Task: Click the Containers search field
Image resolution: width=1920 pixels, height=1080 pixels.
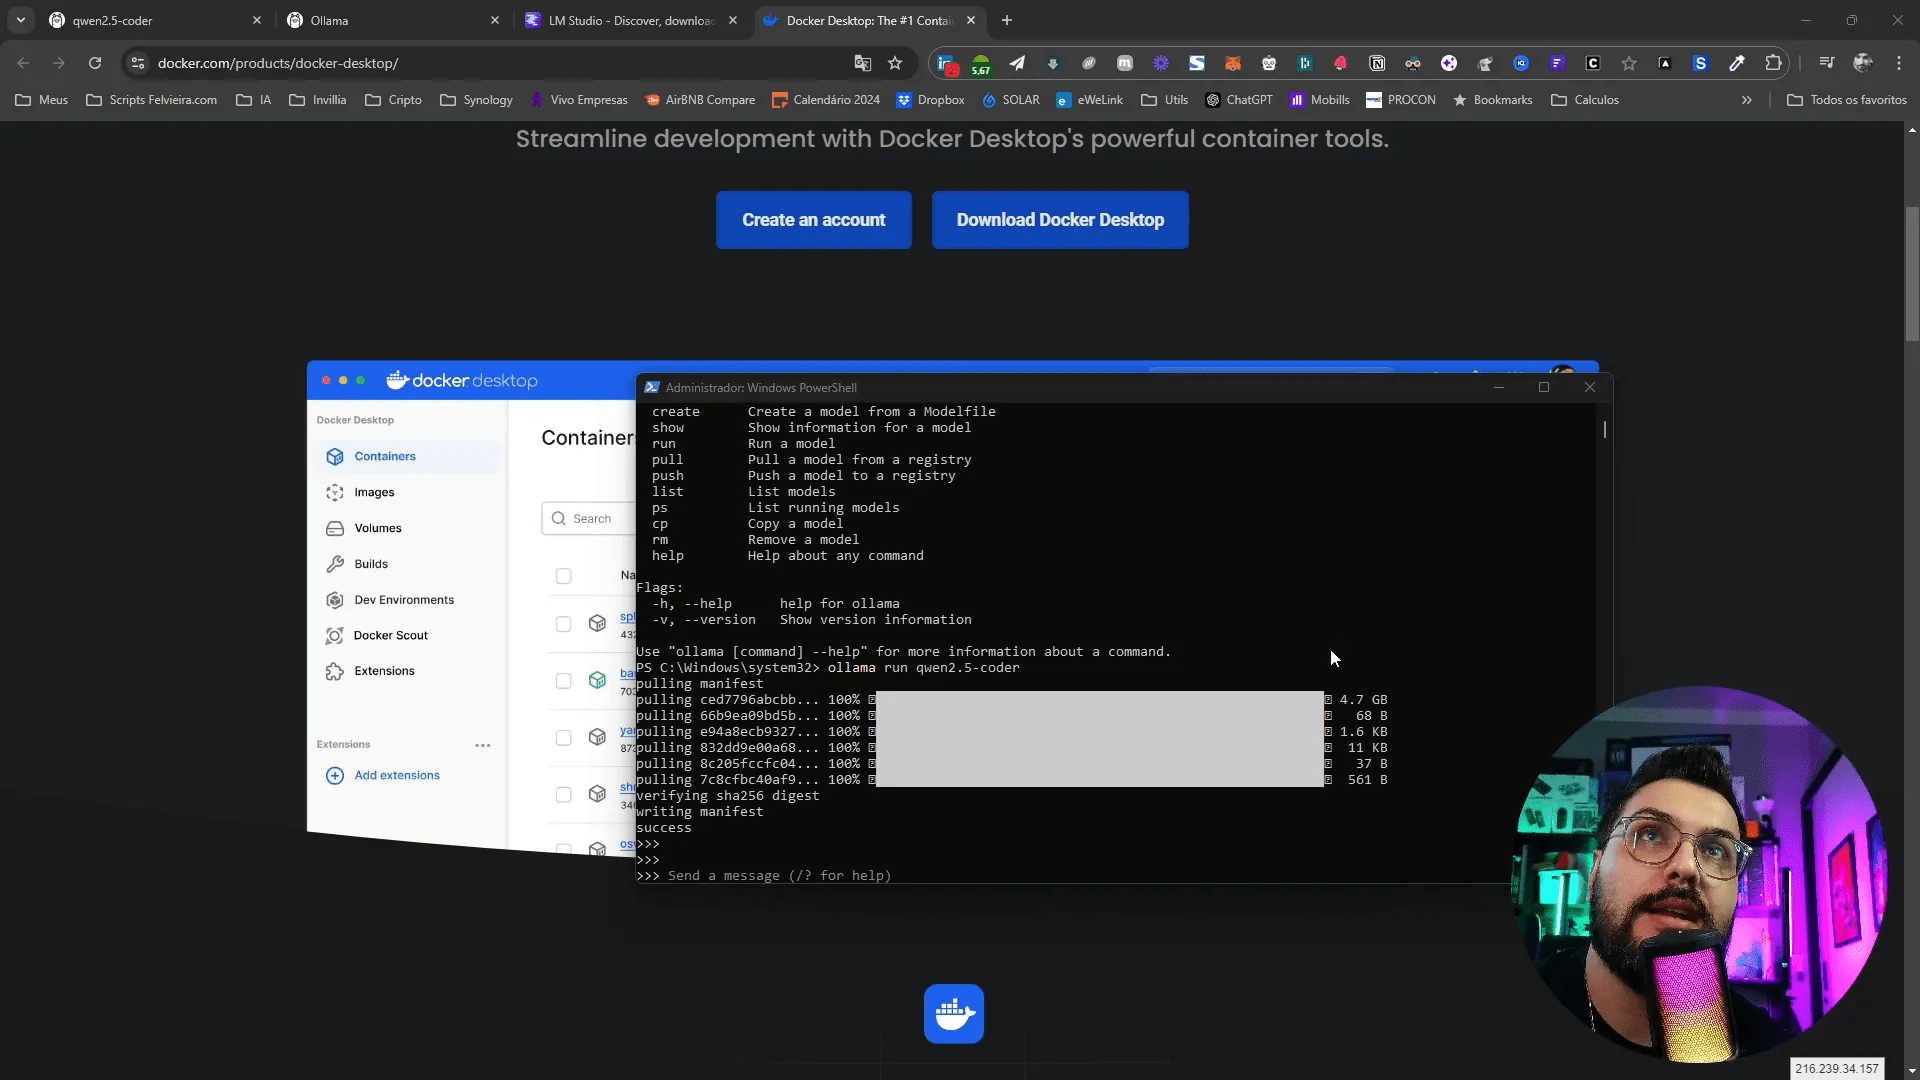Action: (x=590, y=519)
